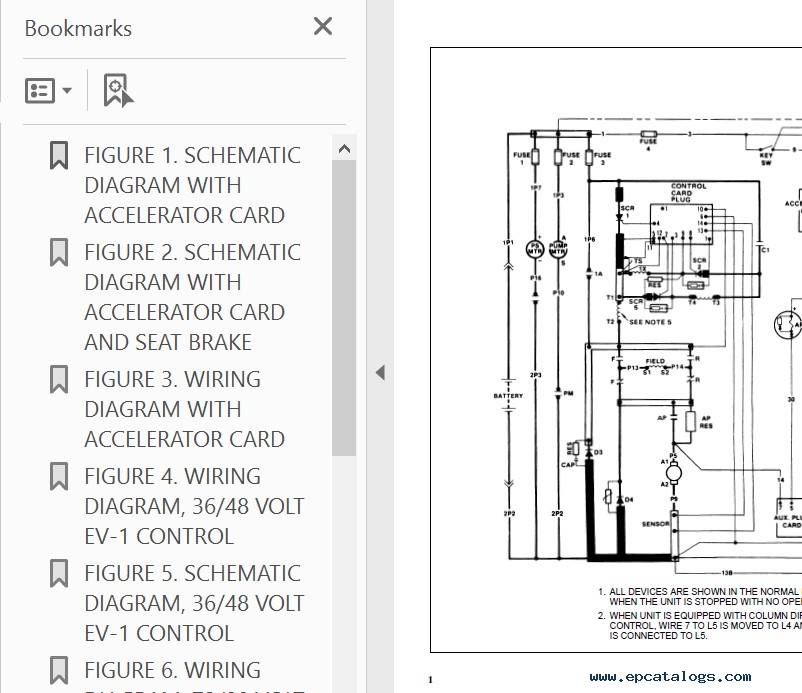Open bookmark Figure 4 Wiring Diagram 36/48 Volt
The image size is (802, 693).
point(194,506)
